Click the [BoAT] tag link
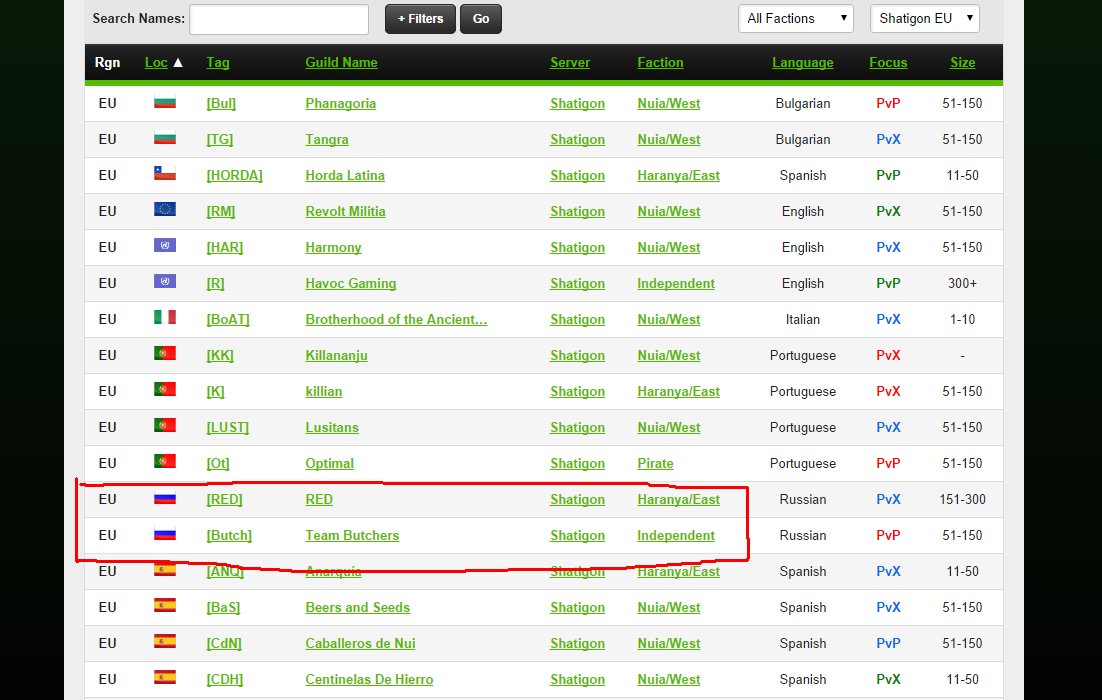This screenshot has height=700, width=1102. (228, 319)
